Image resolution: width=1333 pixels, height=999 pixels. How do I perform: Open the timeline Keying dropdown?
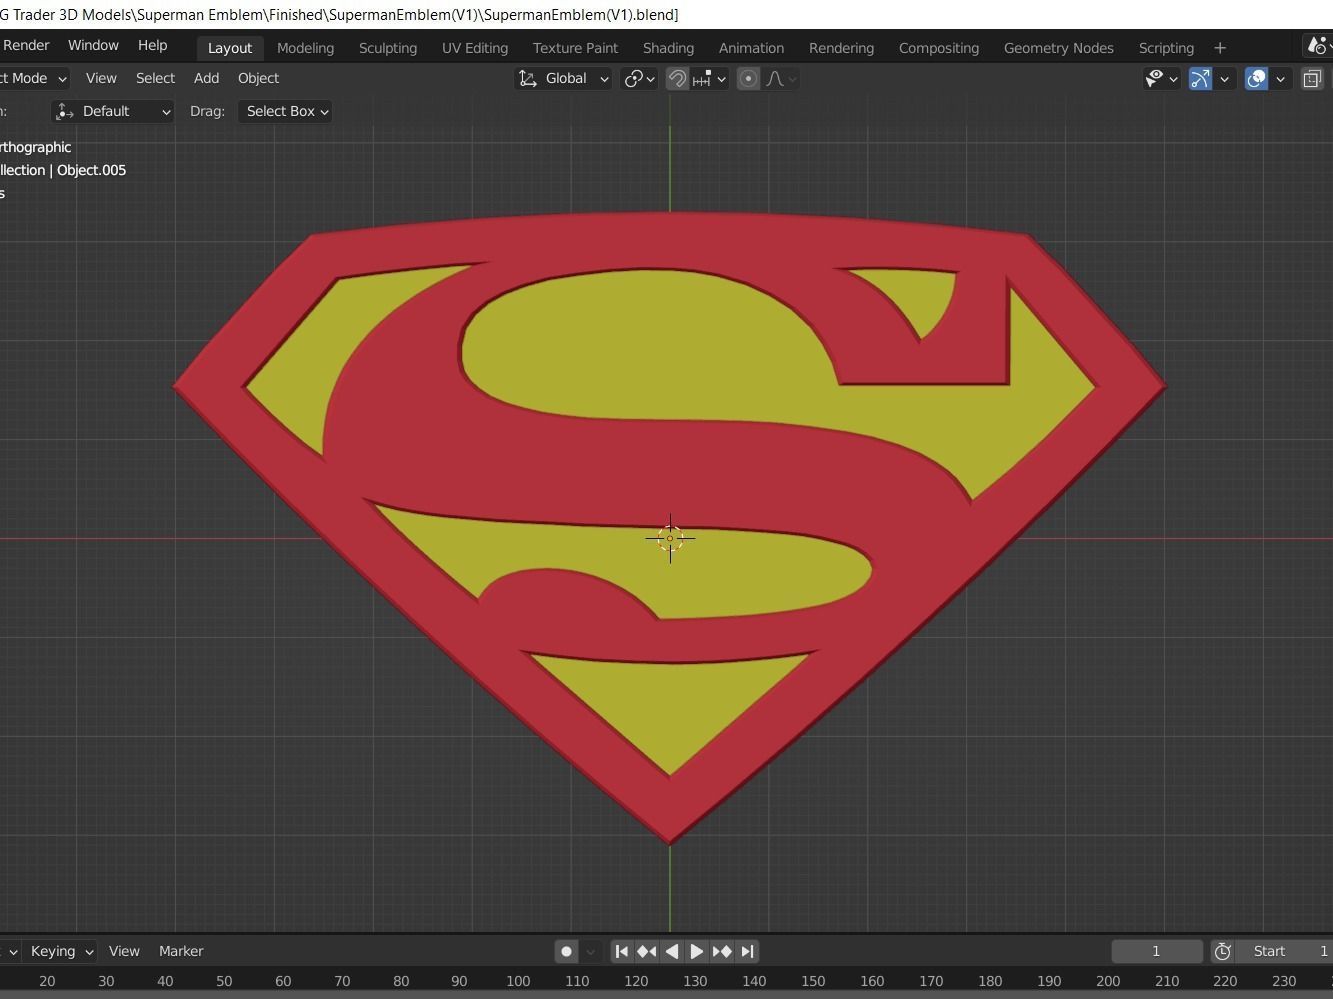pos(61,951)
